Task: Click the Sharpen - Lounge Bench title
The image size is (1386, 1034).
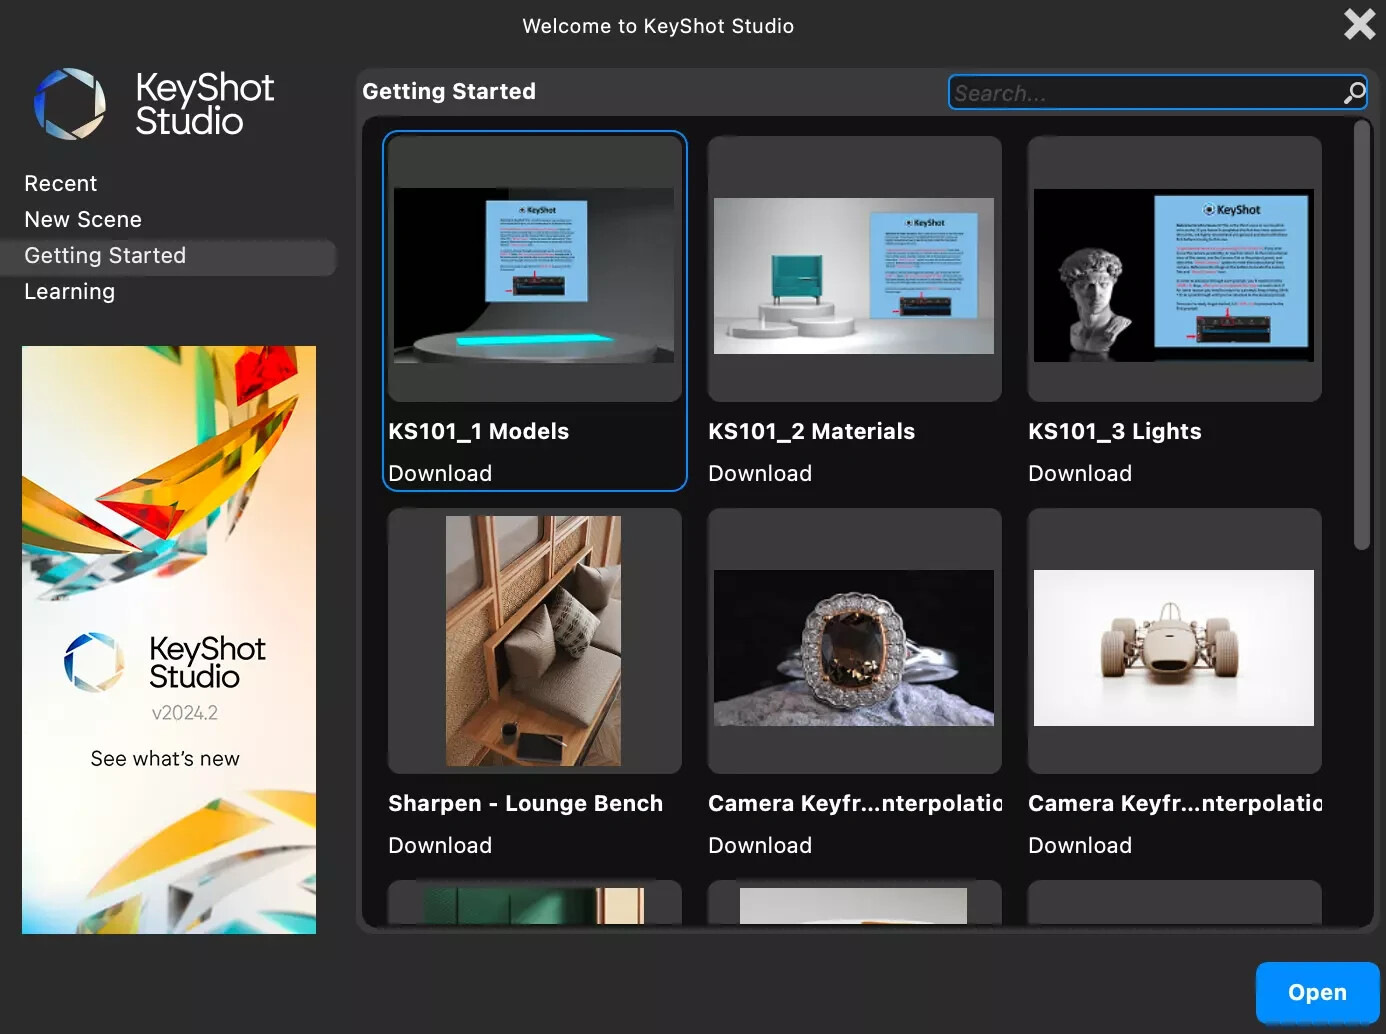Action: [525, 804]
